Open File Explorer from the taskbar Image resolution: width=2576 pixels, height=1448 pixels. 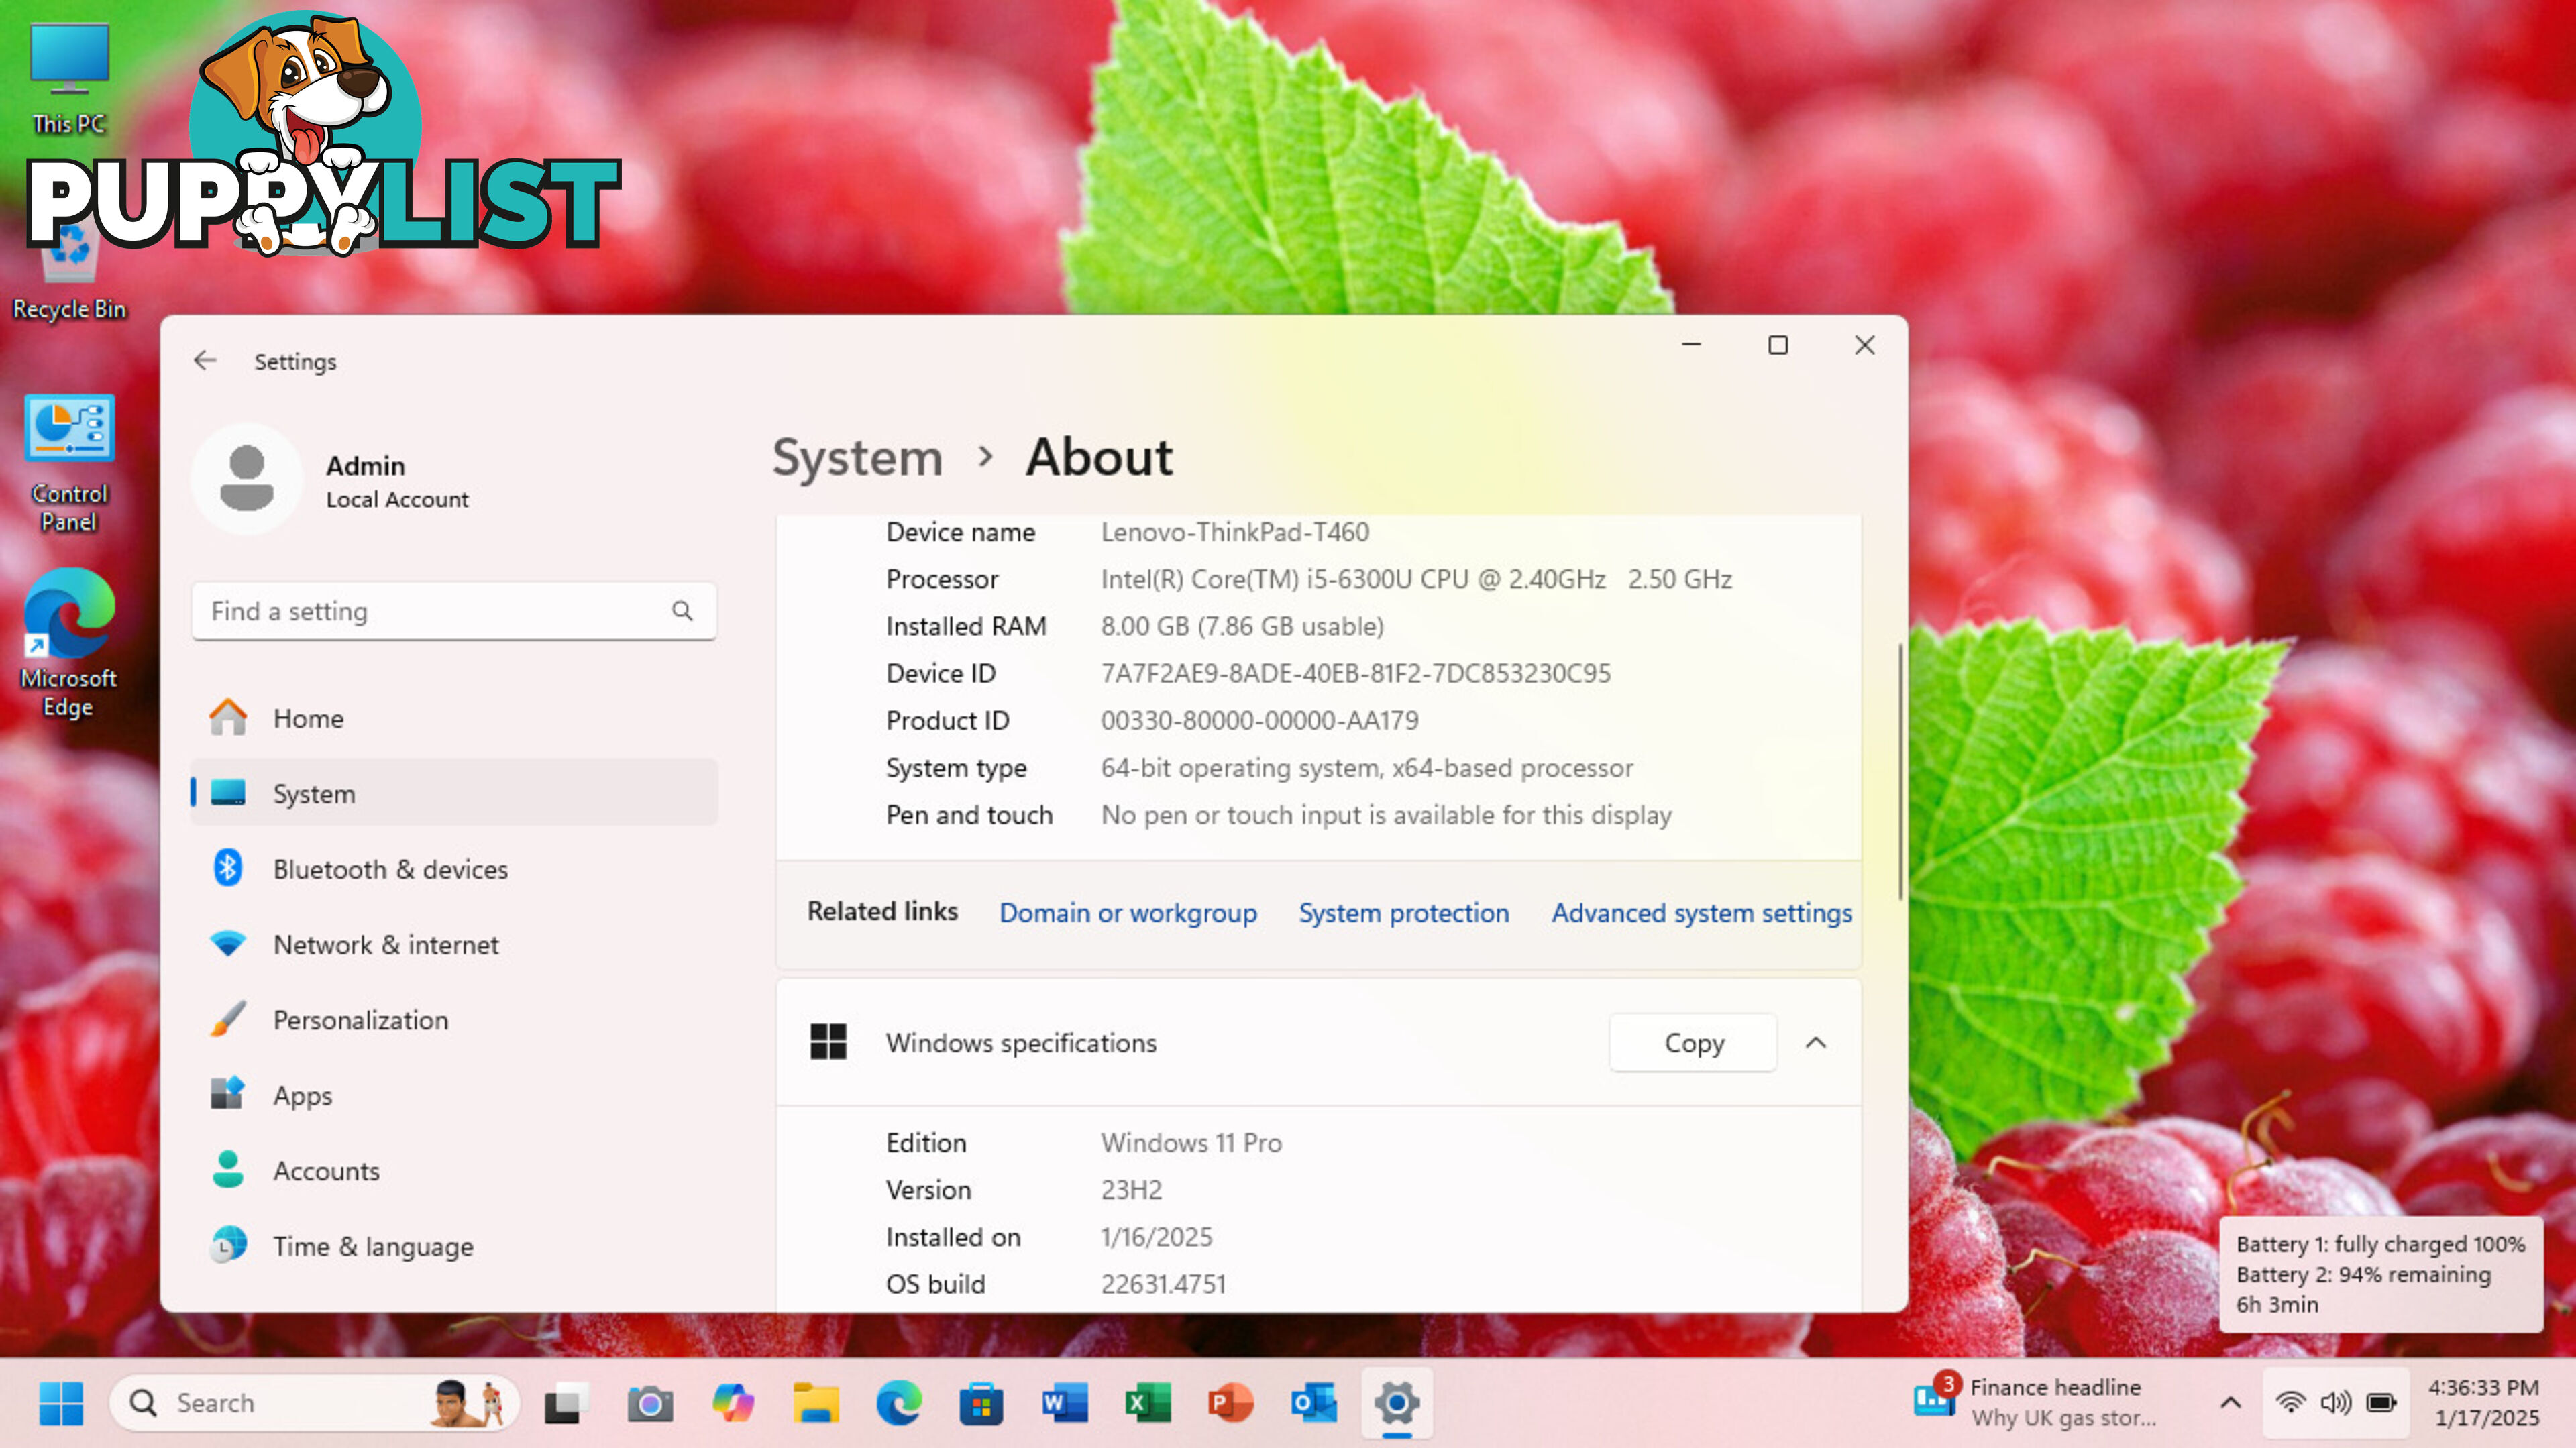816,1403
